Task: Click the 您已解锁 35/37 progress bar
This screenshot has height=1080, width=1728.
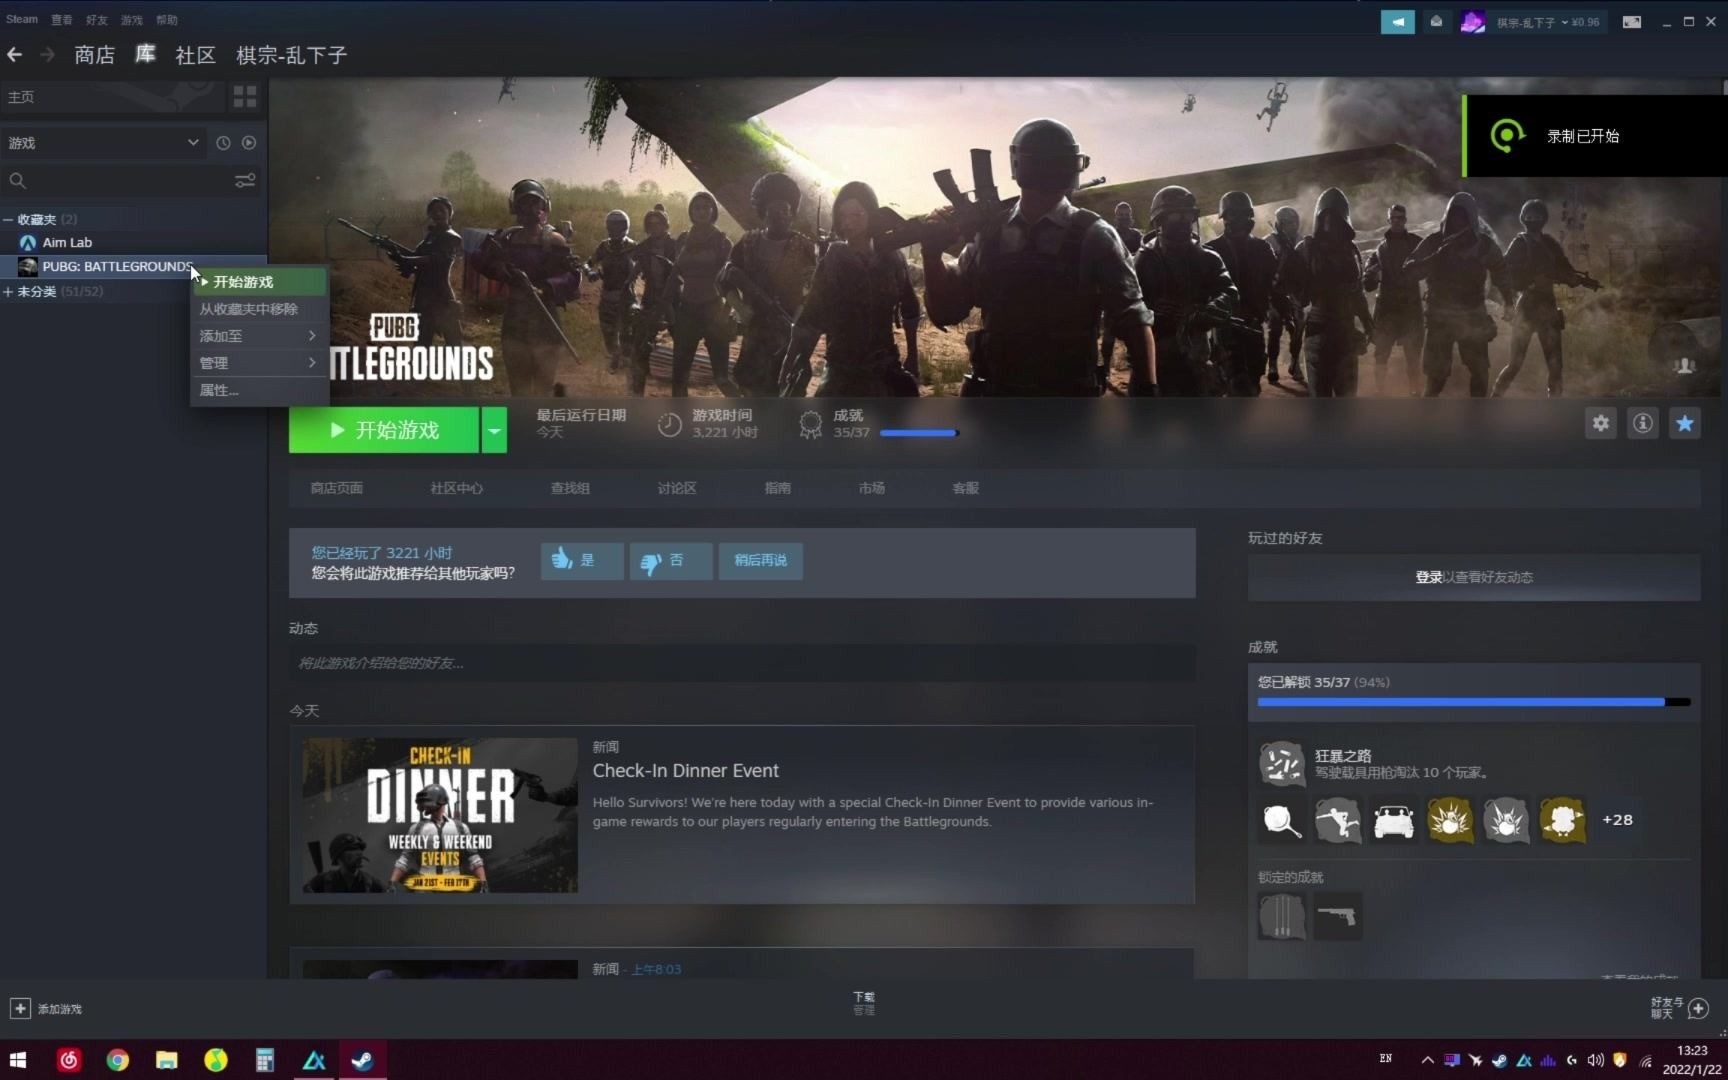Action: pyautogui.click(x=1474, y=702)
